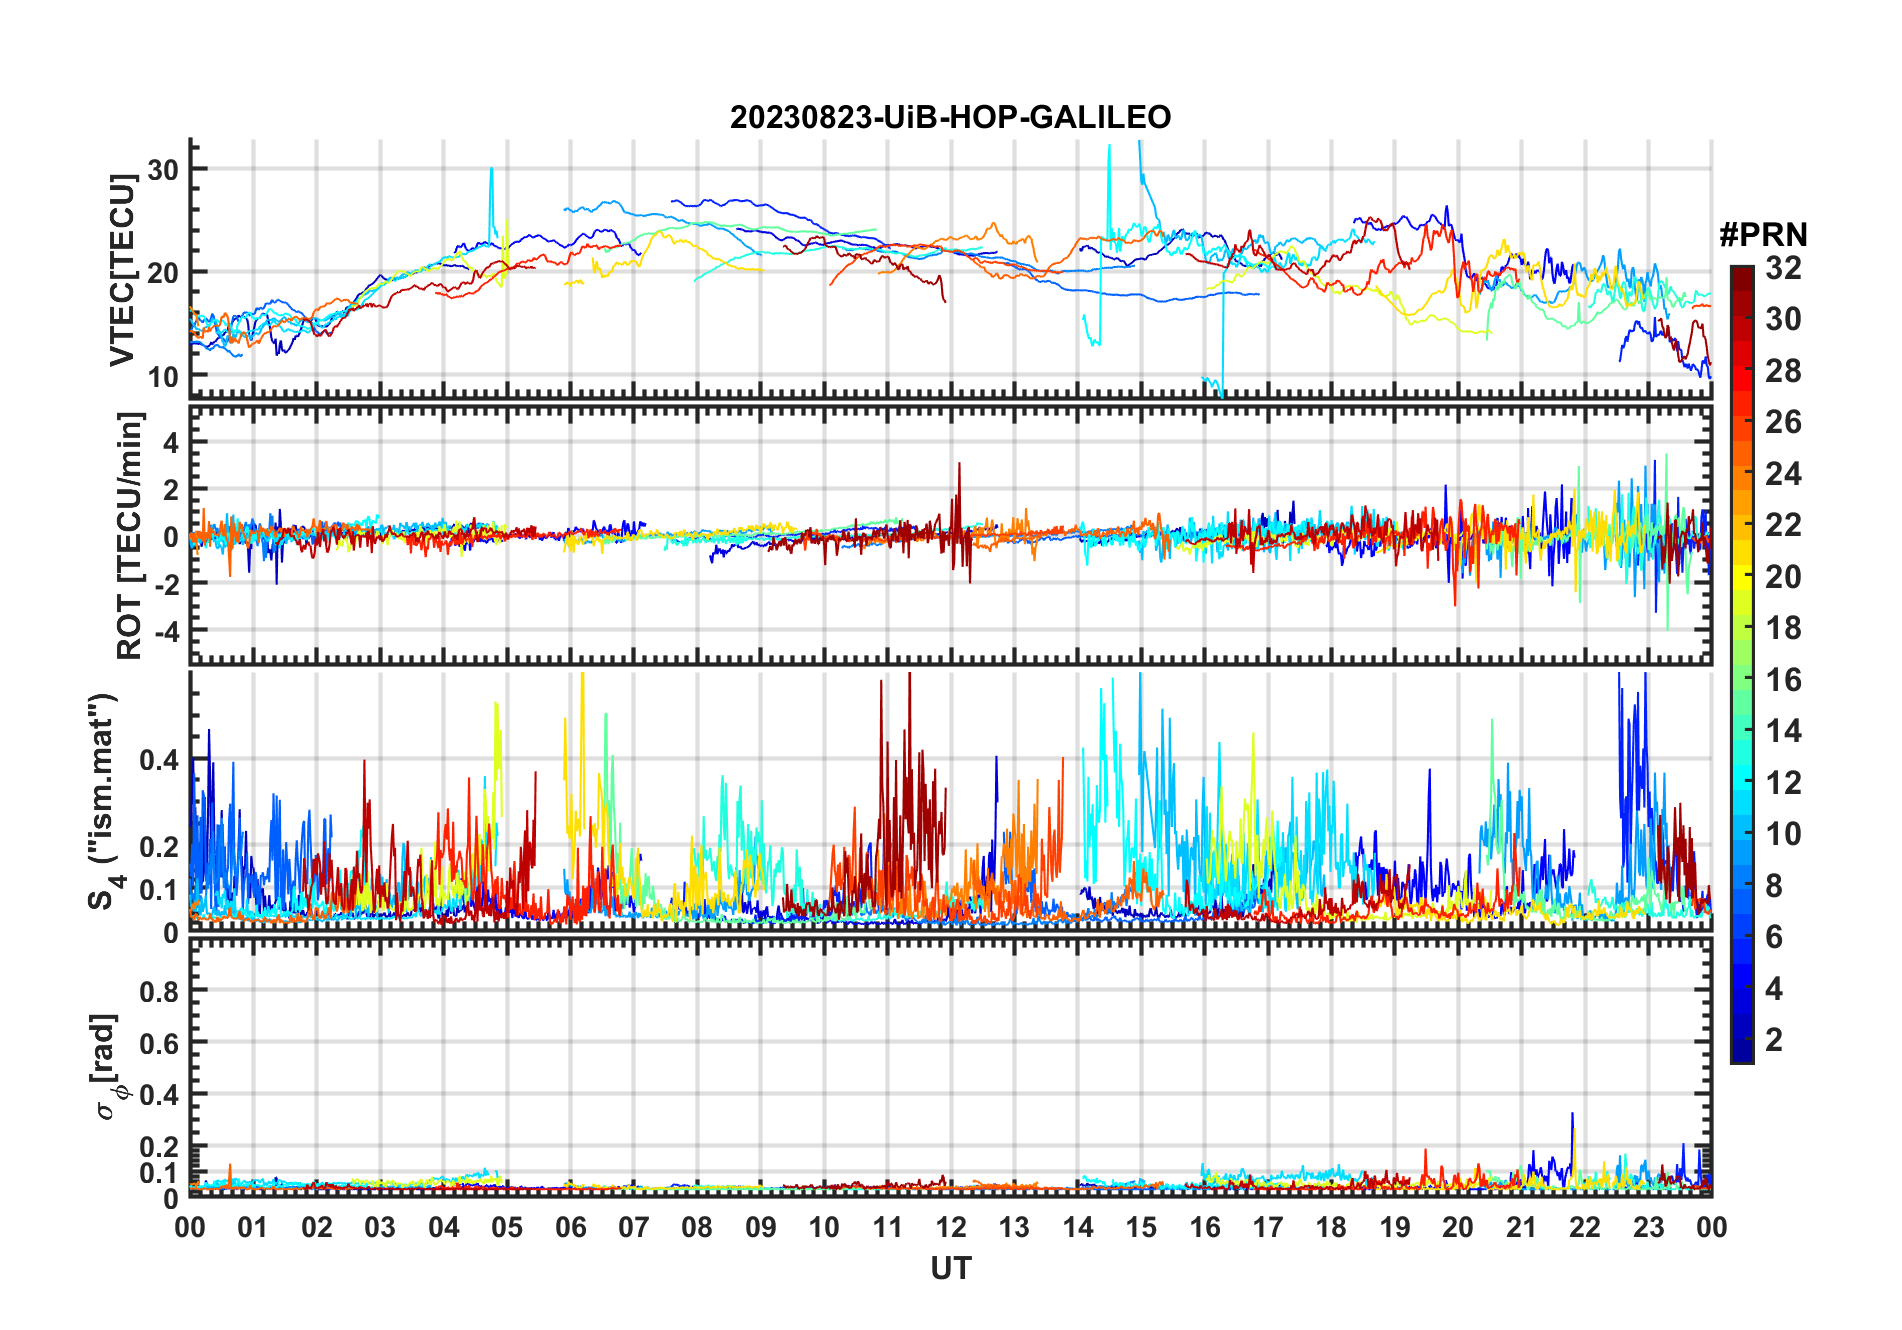Click the 0.4 tick label on the S4 axis
Screen dimensions: 1902x1330
[x=159, y=761]
